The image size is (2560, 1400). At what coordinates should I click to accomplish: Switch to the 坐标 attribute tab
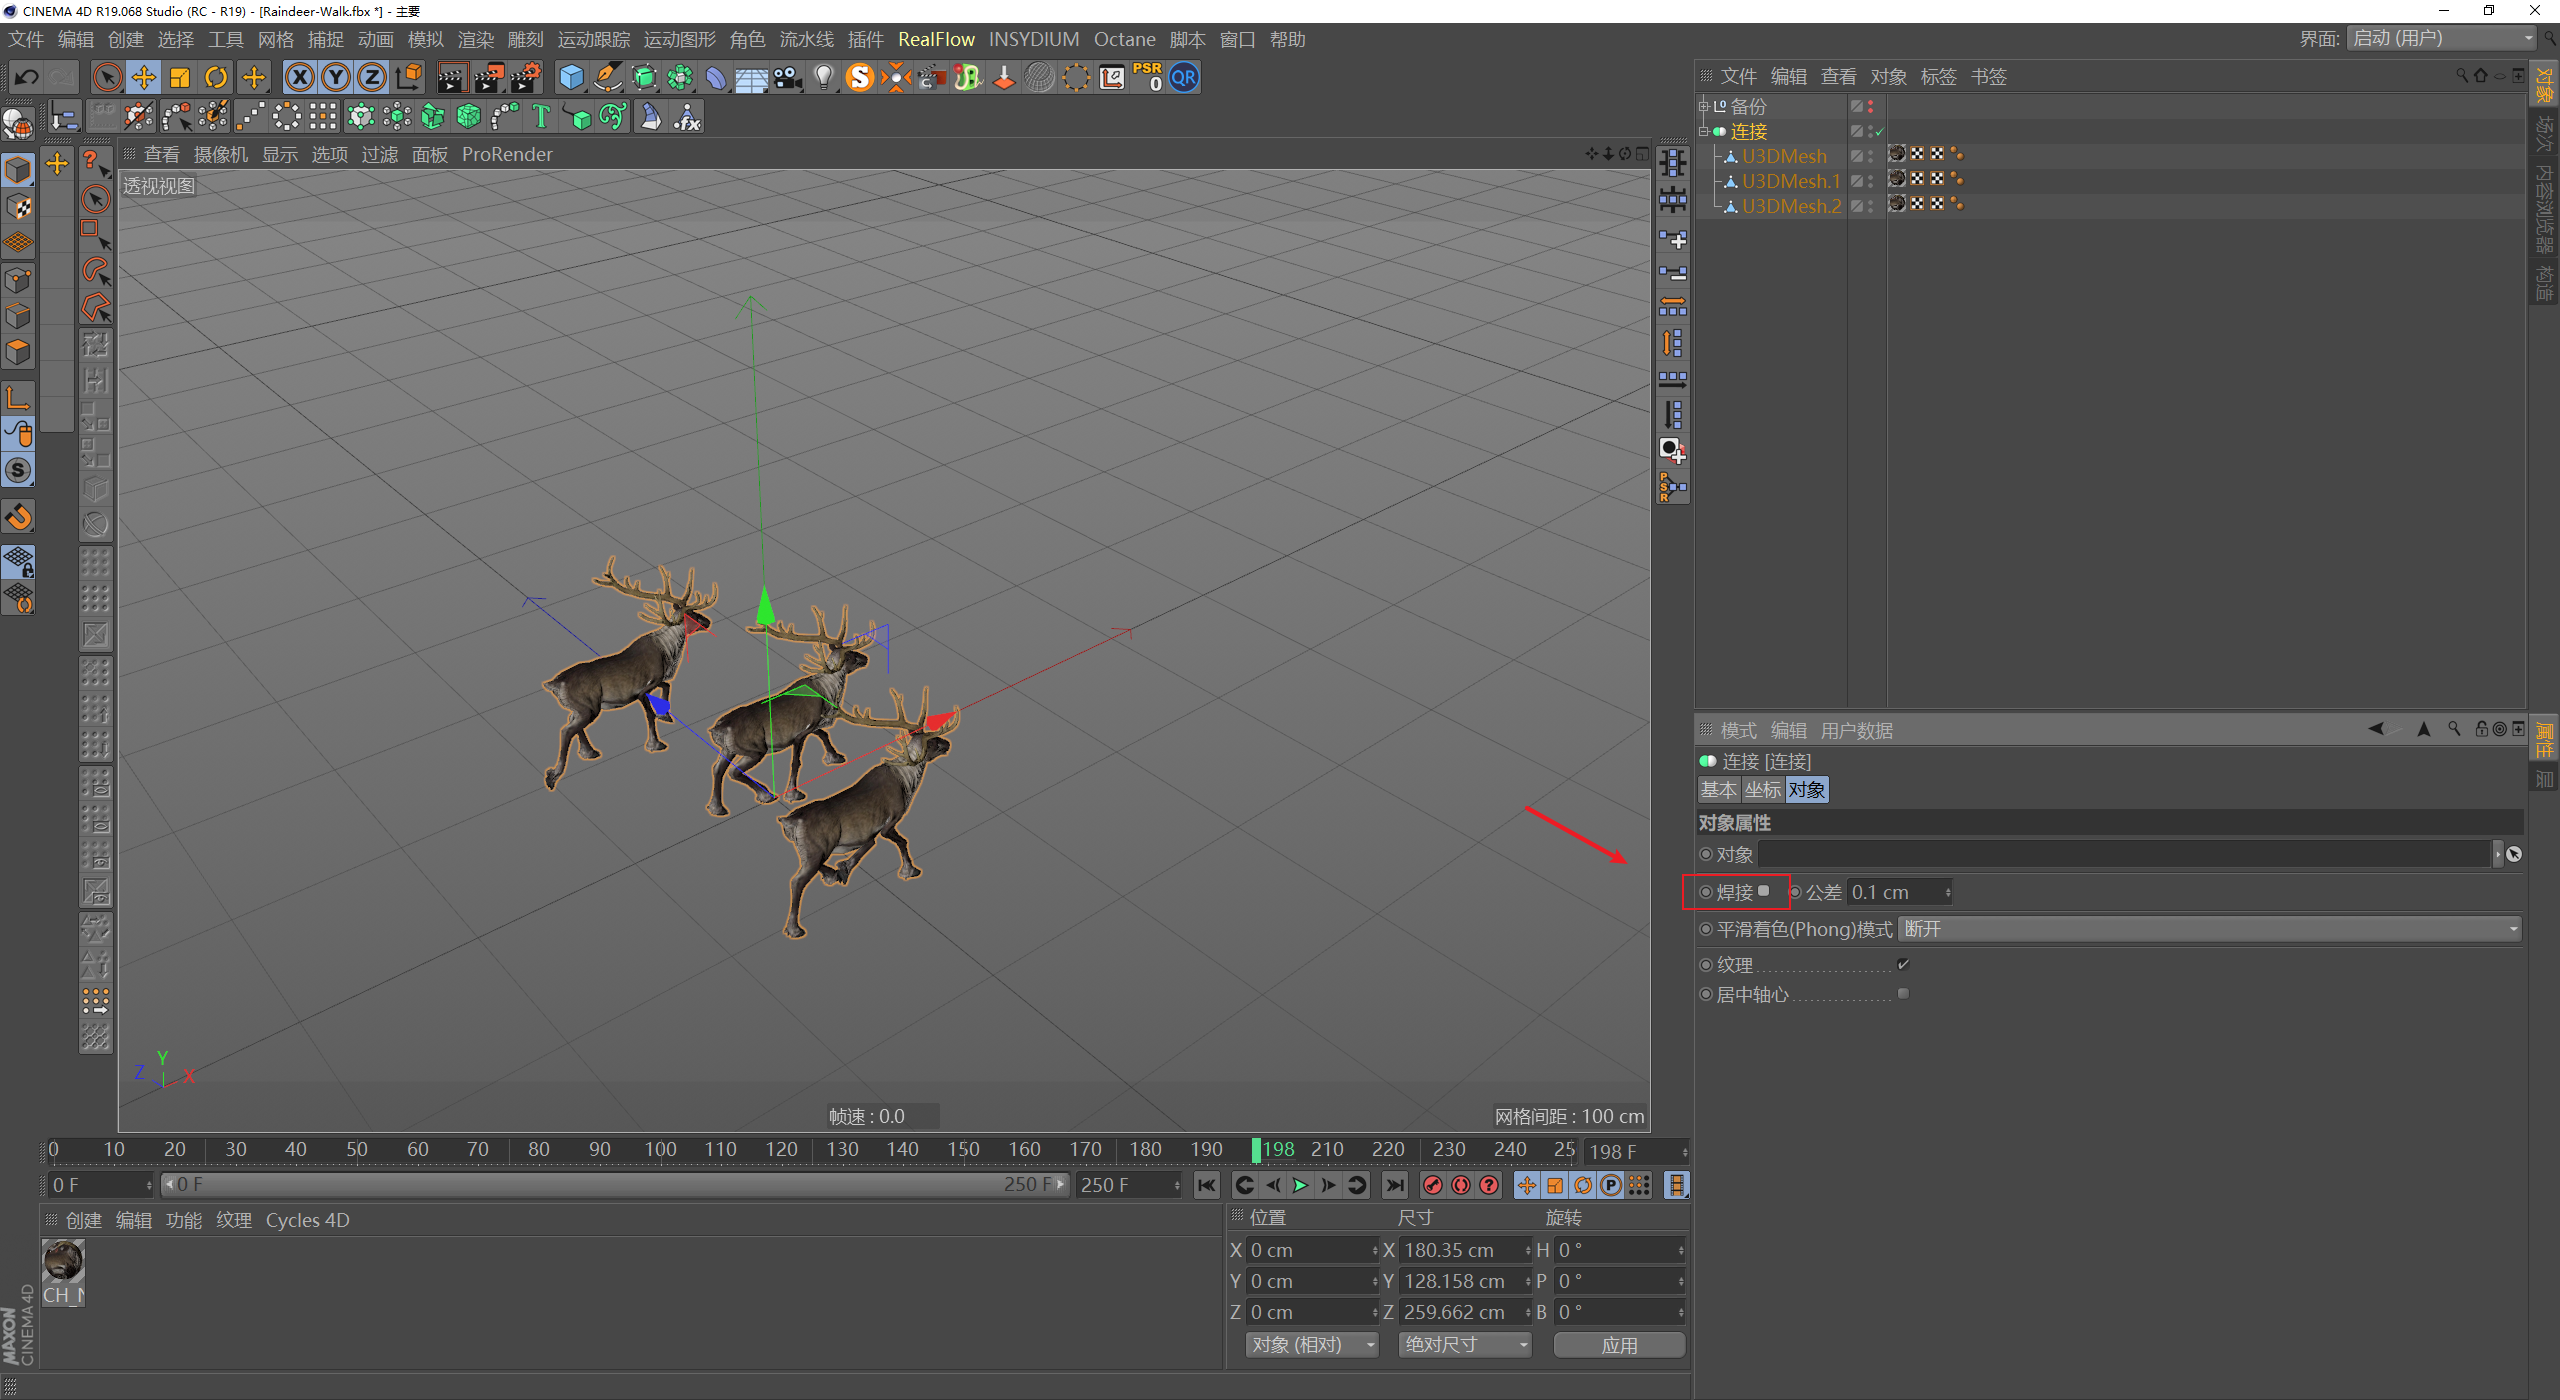tap(1763, 790)
